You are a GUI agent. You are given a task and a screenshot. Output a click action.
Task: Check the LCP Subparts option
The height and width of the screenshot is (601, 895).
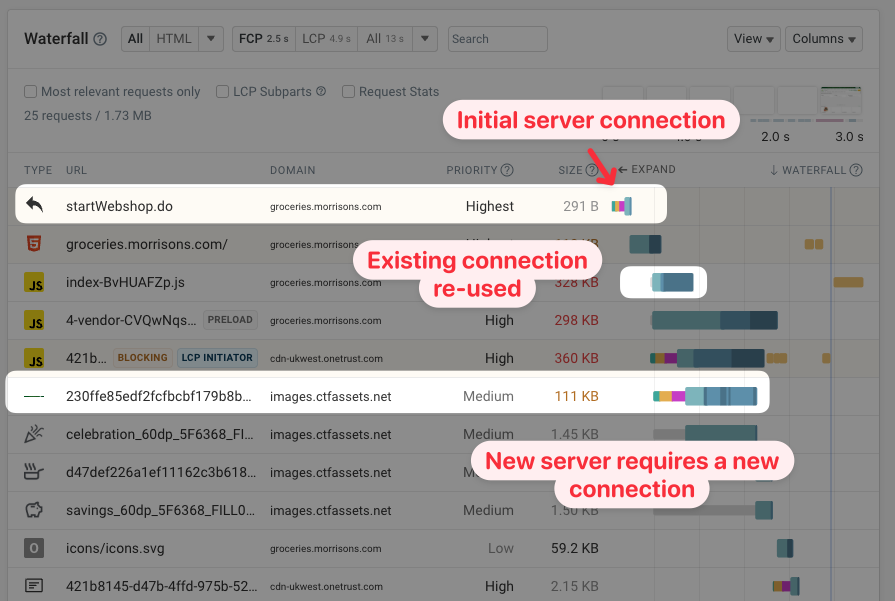221,91
